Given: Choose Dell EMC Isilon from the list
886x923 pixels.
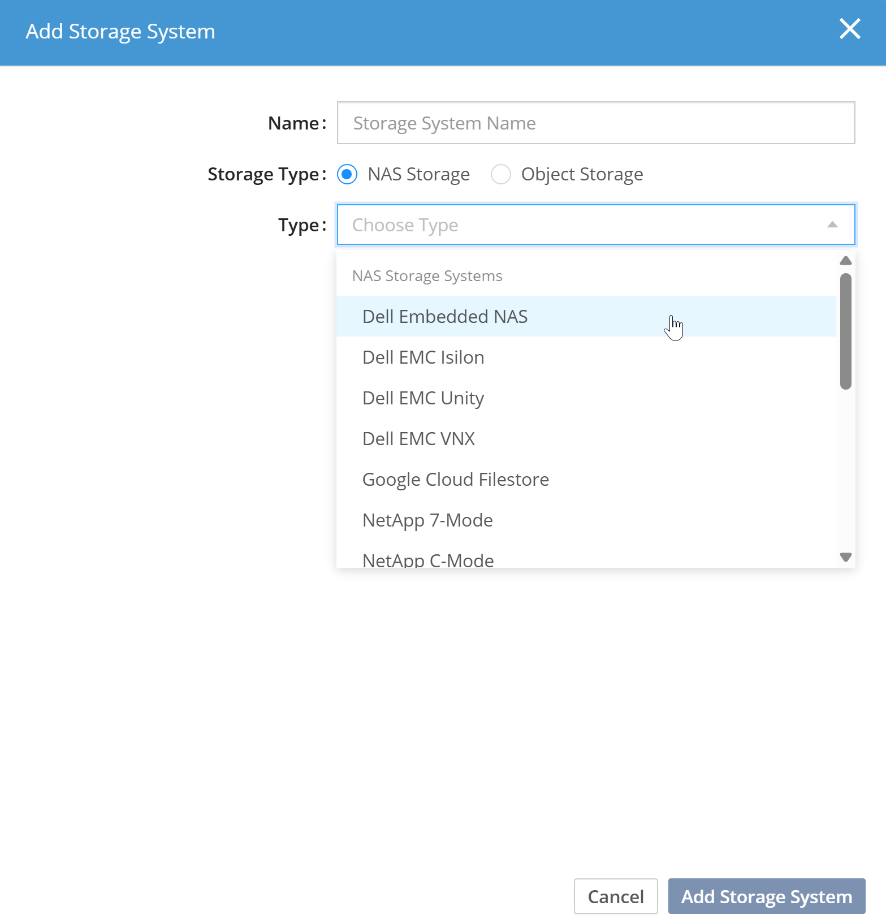Looking at the screenshot, I should coord(586,357).
